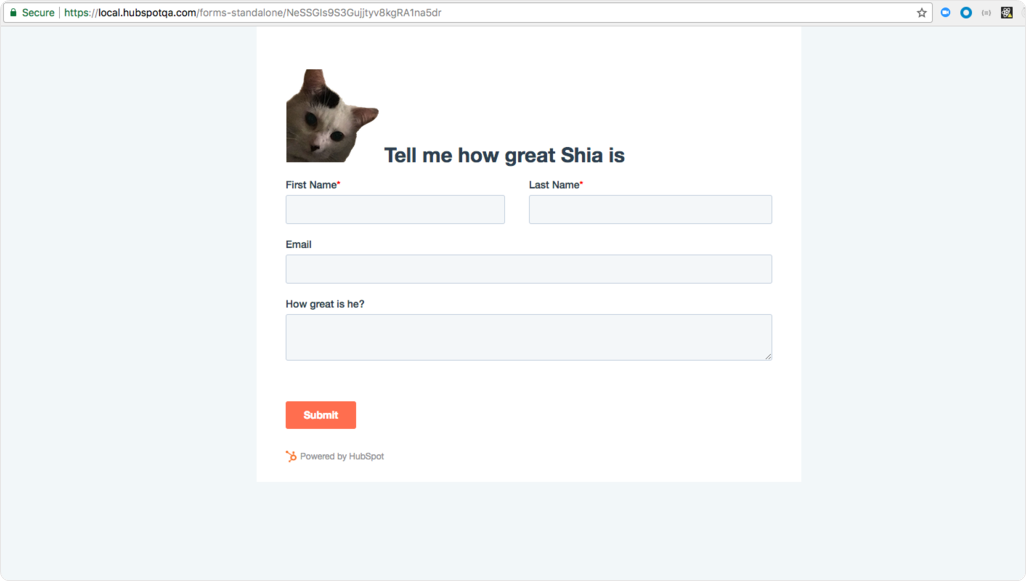
Task: Click the green Secure padlock icon
Action: [x=13, y=13]
